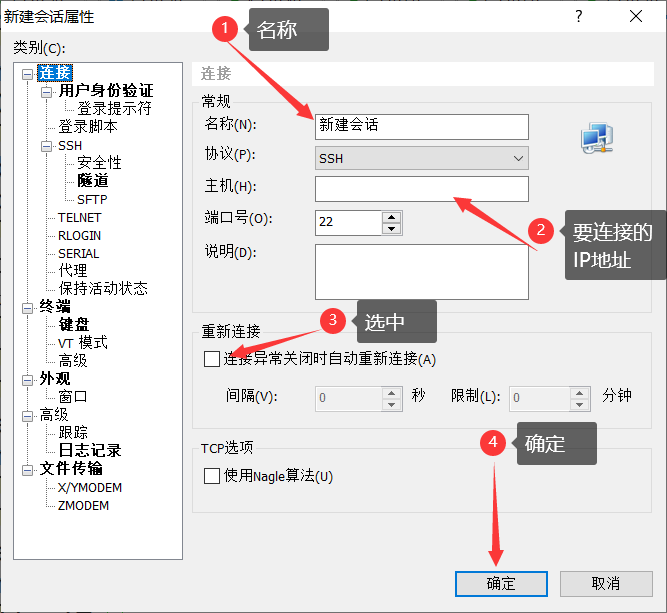Viewport: 667px width, 613px height.
Task: Select 高级 under 终端
Action: click(73, 360)
